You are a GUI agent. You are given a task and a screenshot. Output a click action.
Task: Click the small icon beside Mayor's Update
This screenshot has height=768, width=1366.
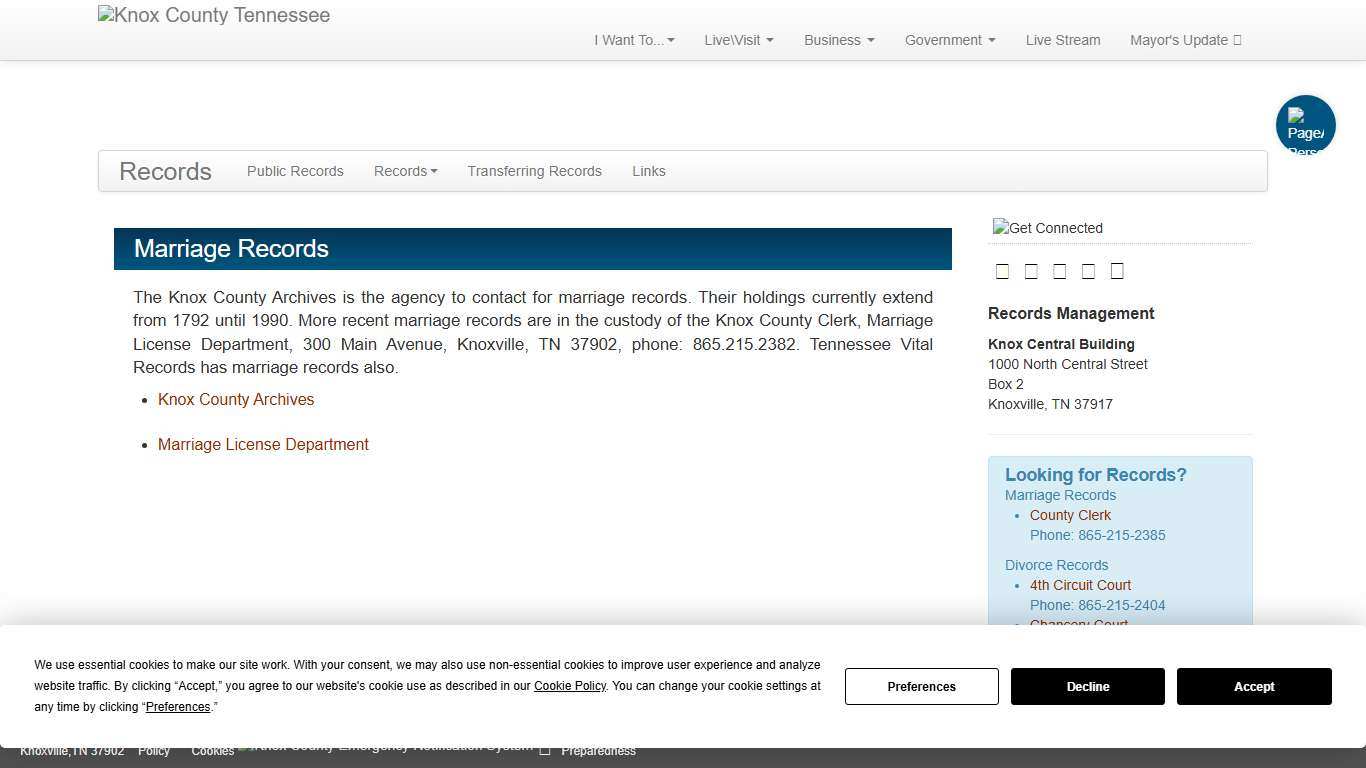coord(1236,40)
